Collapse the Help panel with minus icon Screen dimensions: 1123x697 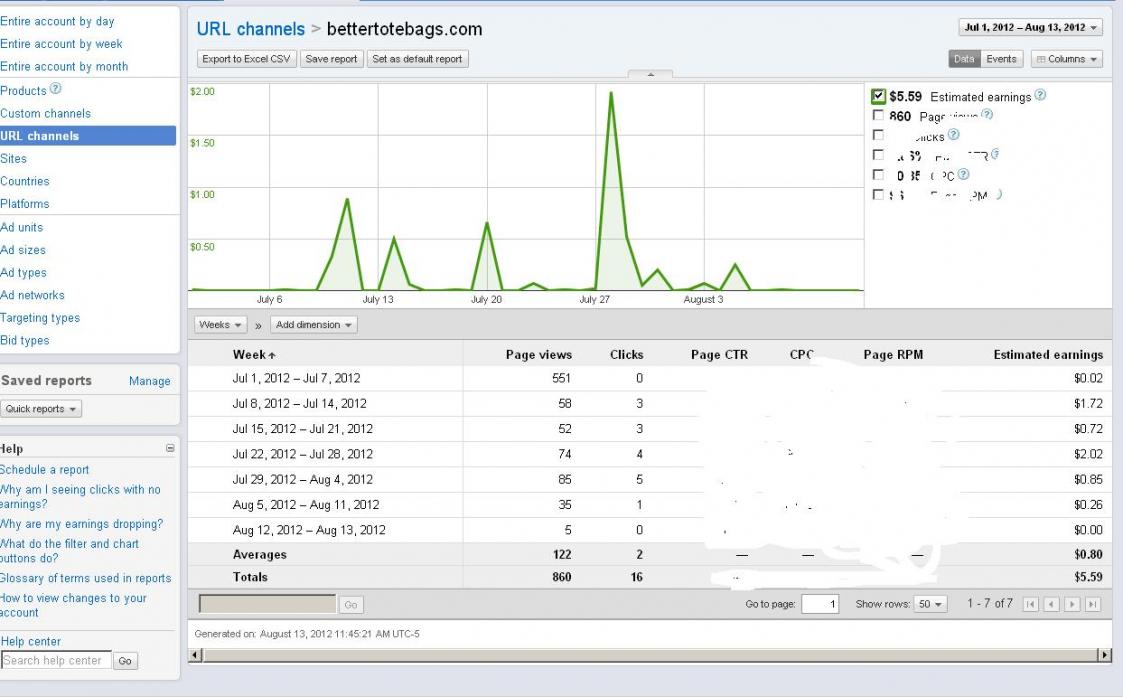pyautogui.click(x=170, y=448)
